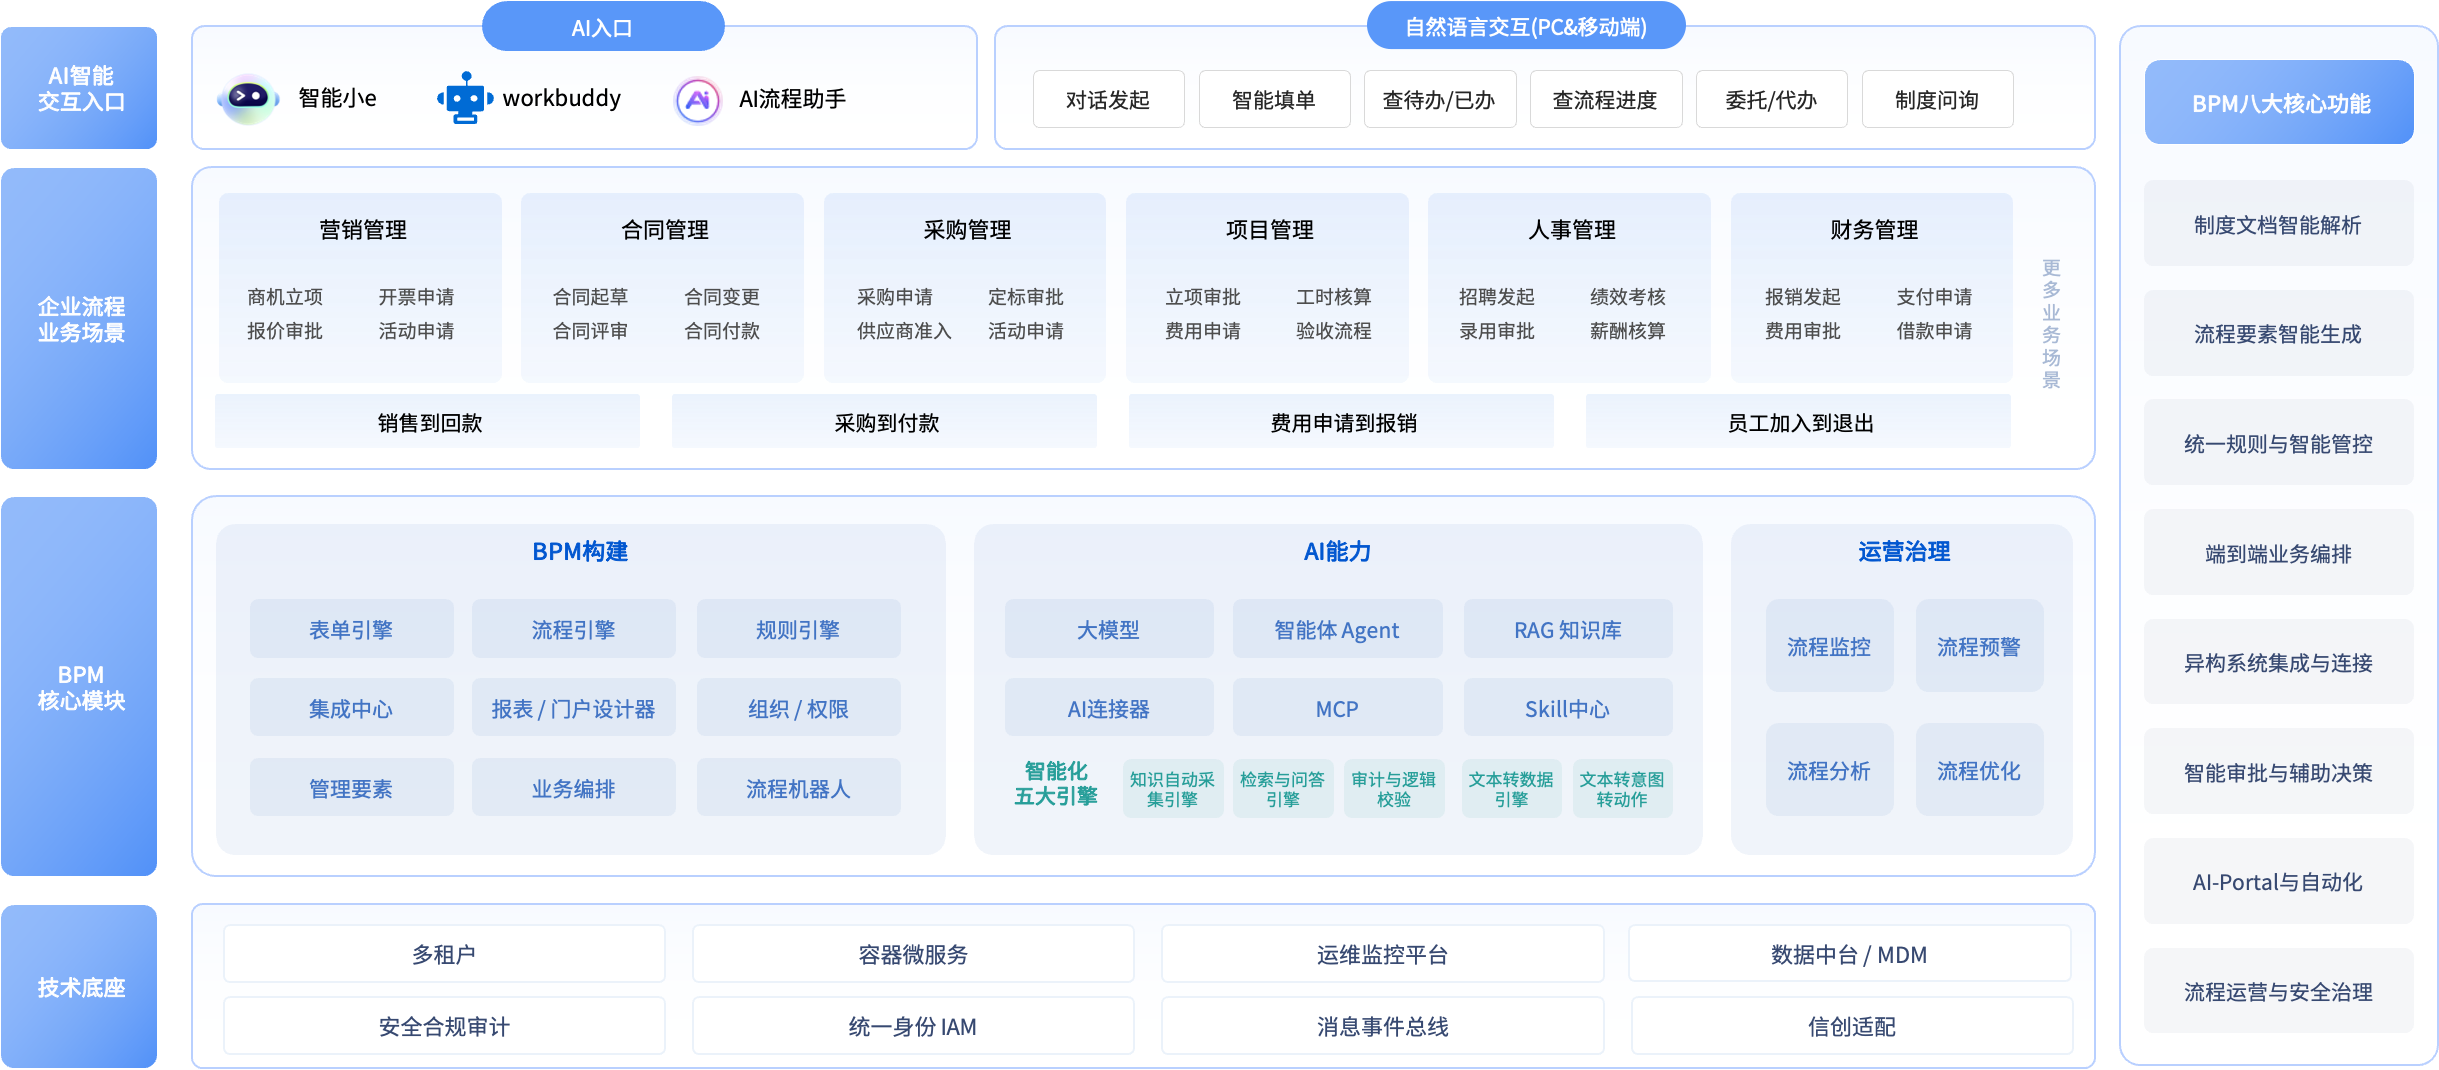The width and height of the screenshot is (2439, 1070).
Task: Select the 对话发起 button
Action: [1108, 99]
